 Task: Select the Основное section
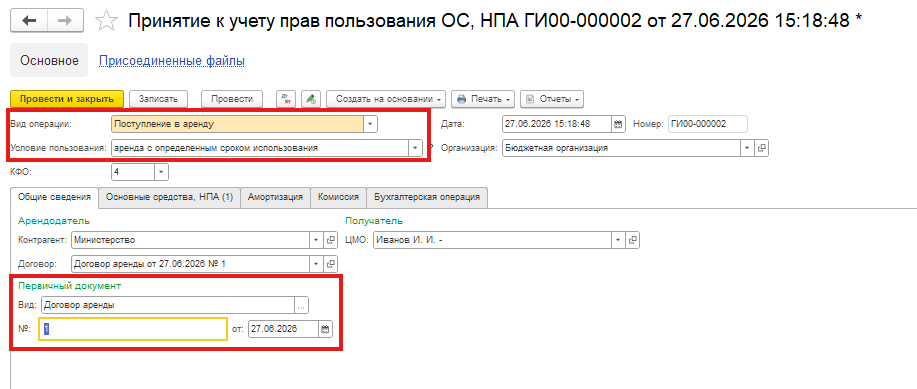49,60
